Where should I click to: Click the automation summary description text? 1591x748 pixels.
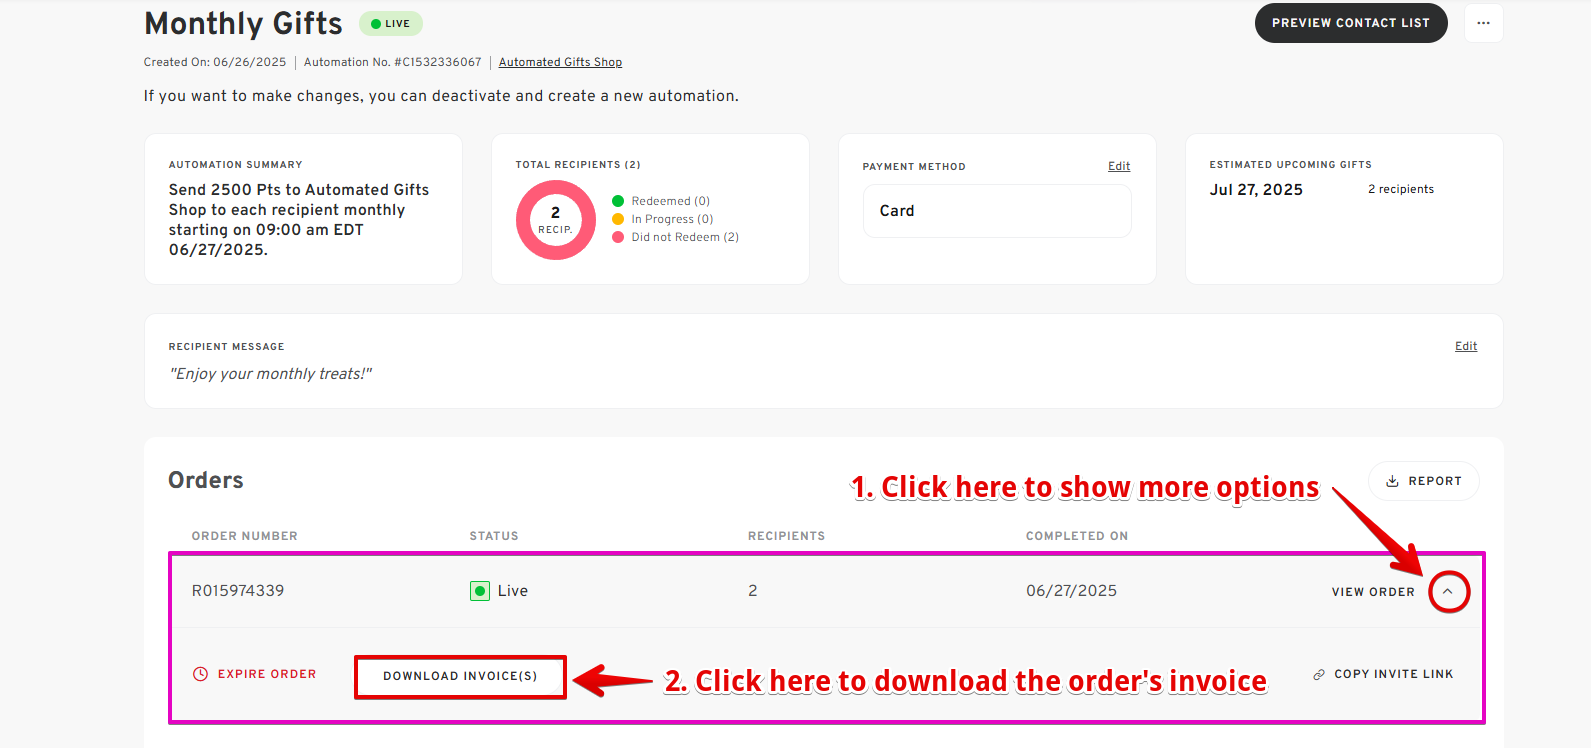point(299,220)
